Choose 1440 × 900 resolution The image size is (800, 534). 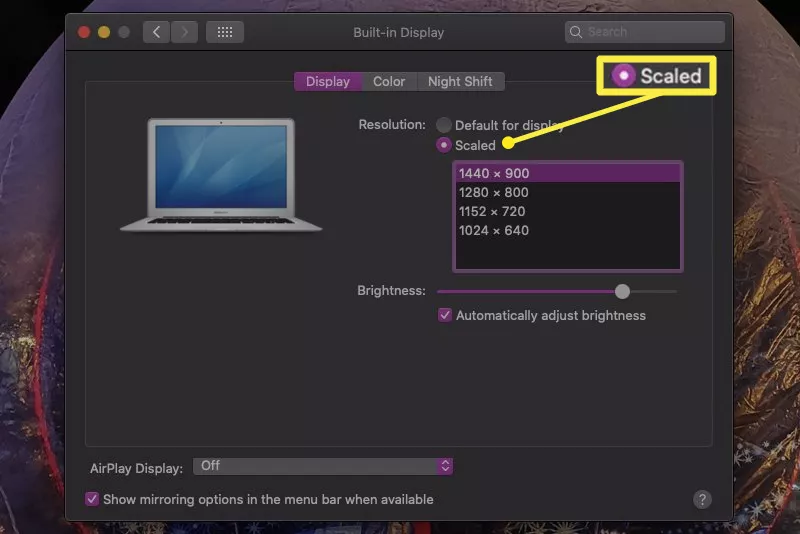(x=567, y=173)
